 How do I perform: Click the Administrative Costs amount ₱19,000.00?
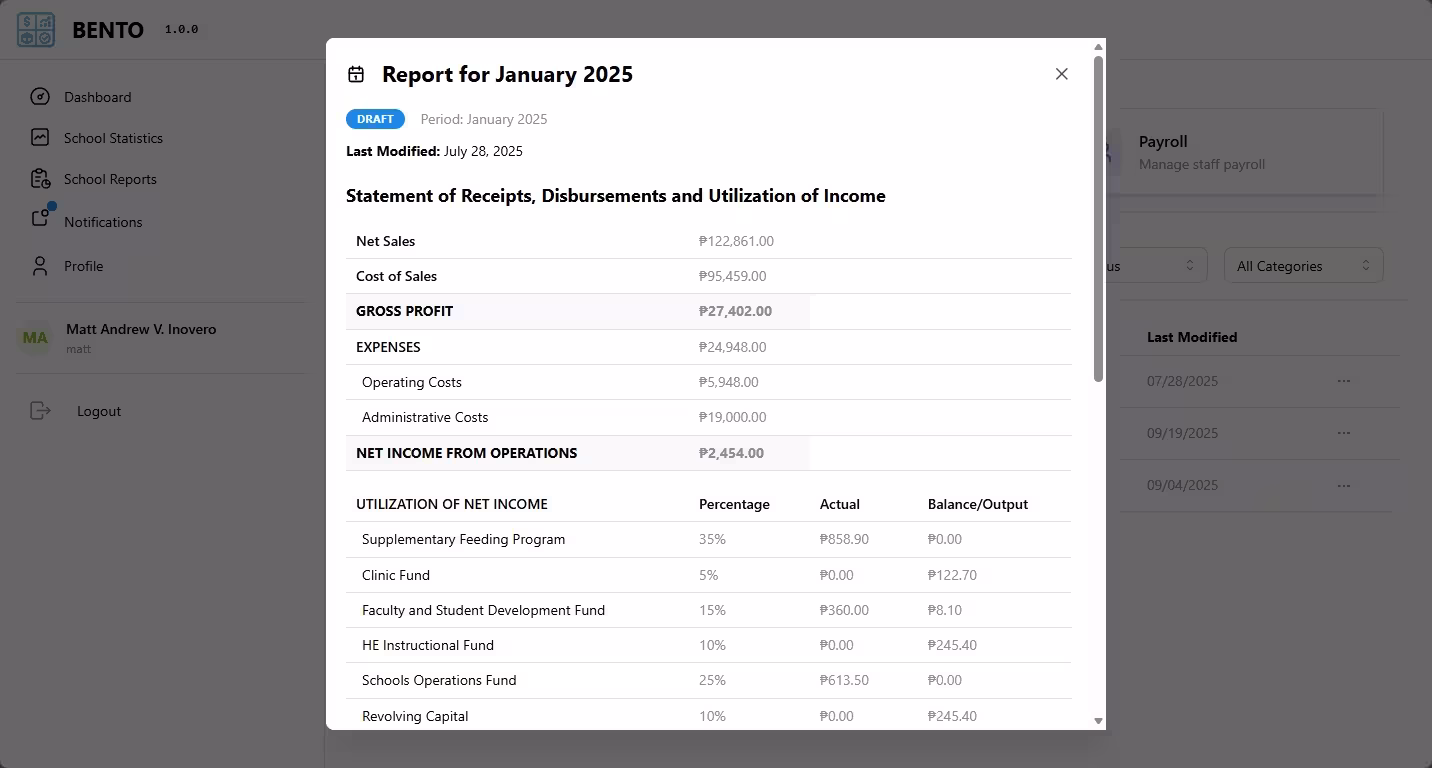[x=733, y=417]
